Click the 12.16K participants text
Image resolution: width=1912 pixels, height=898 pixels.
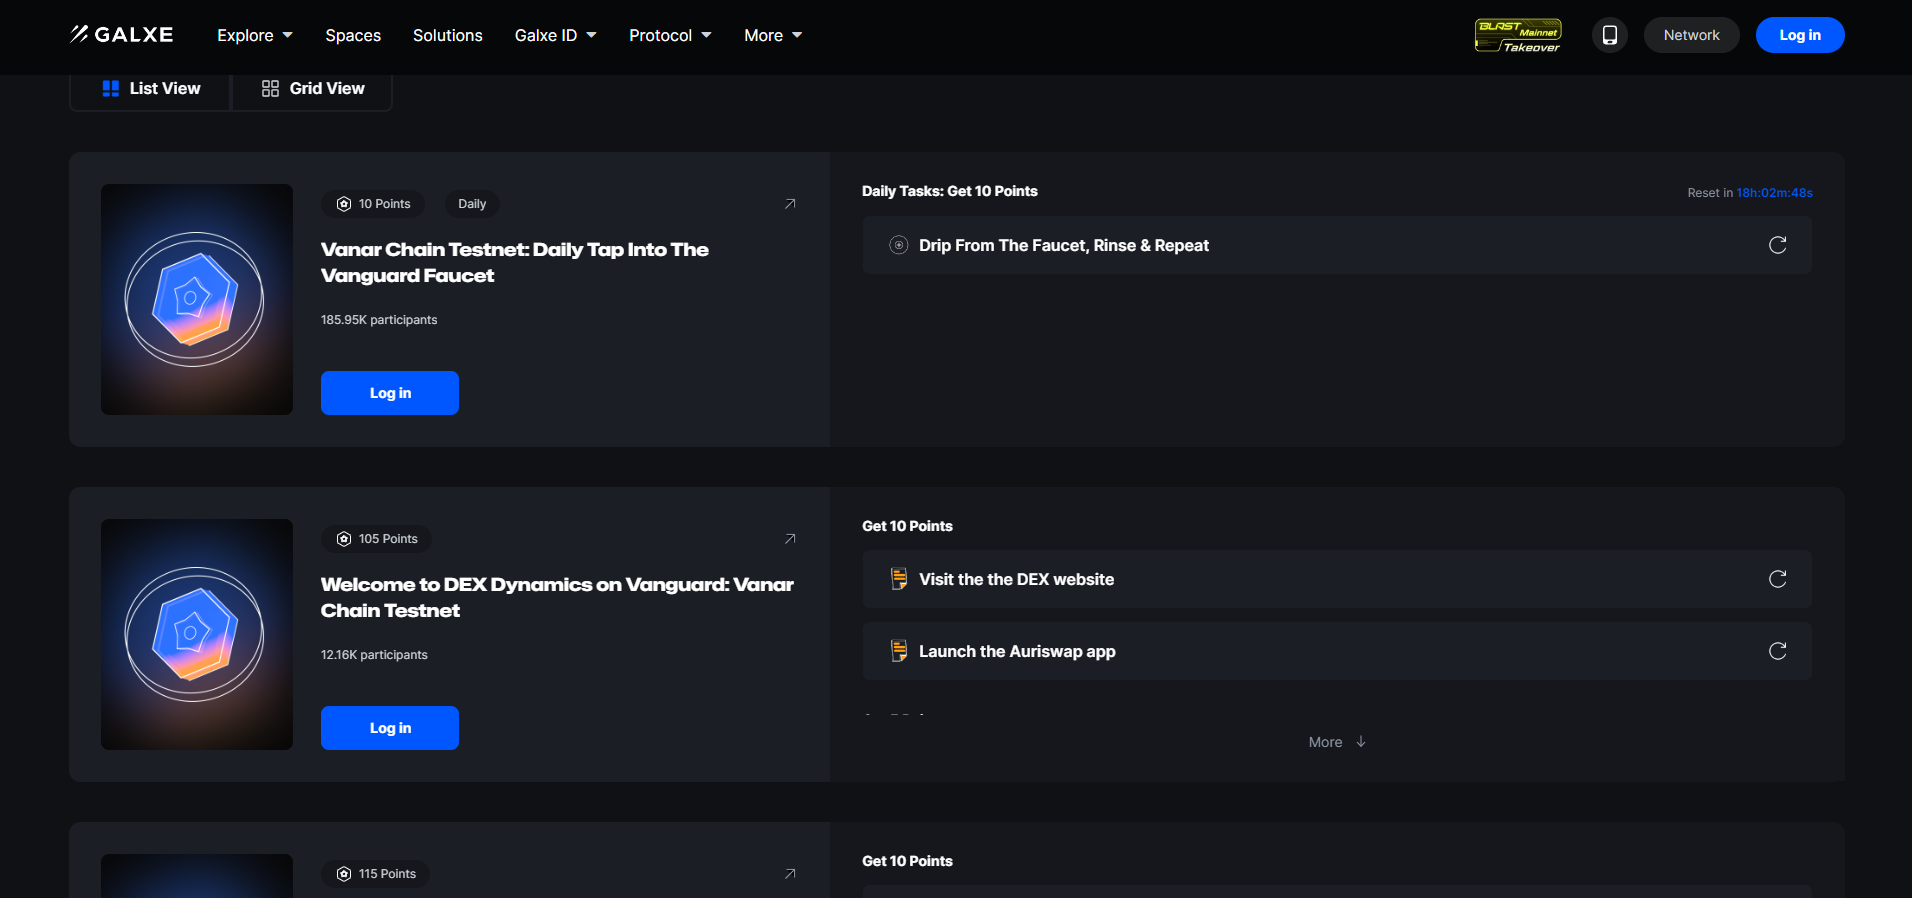pos(374,655)
